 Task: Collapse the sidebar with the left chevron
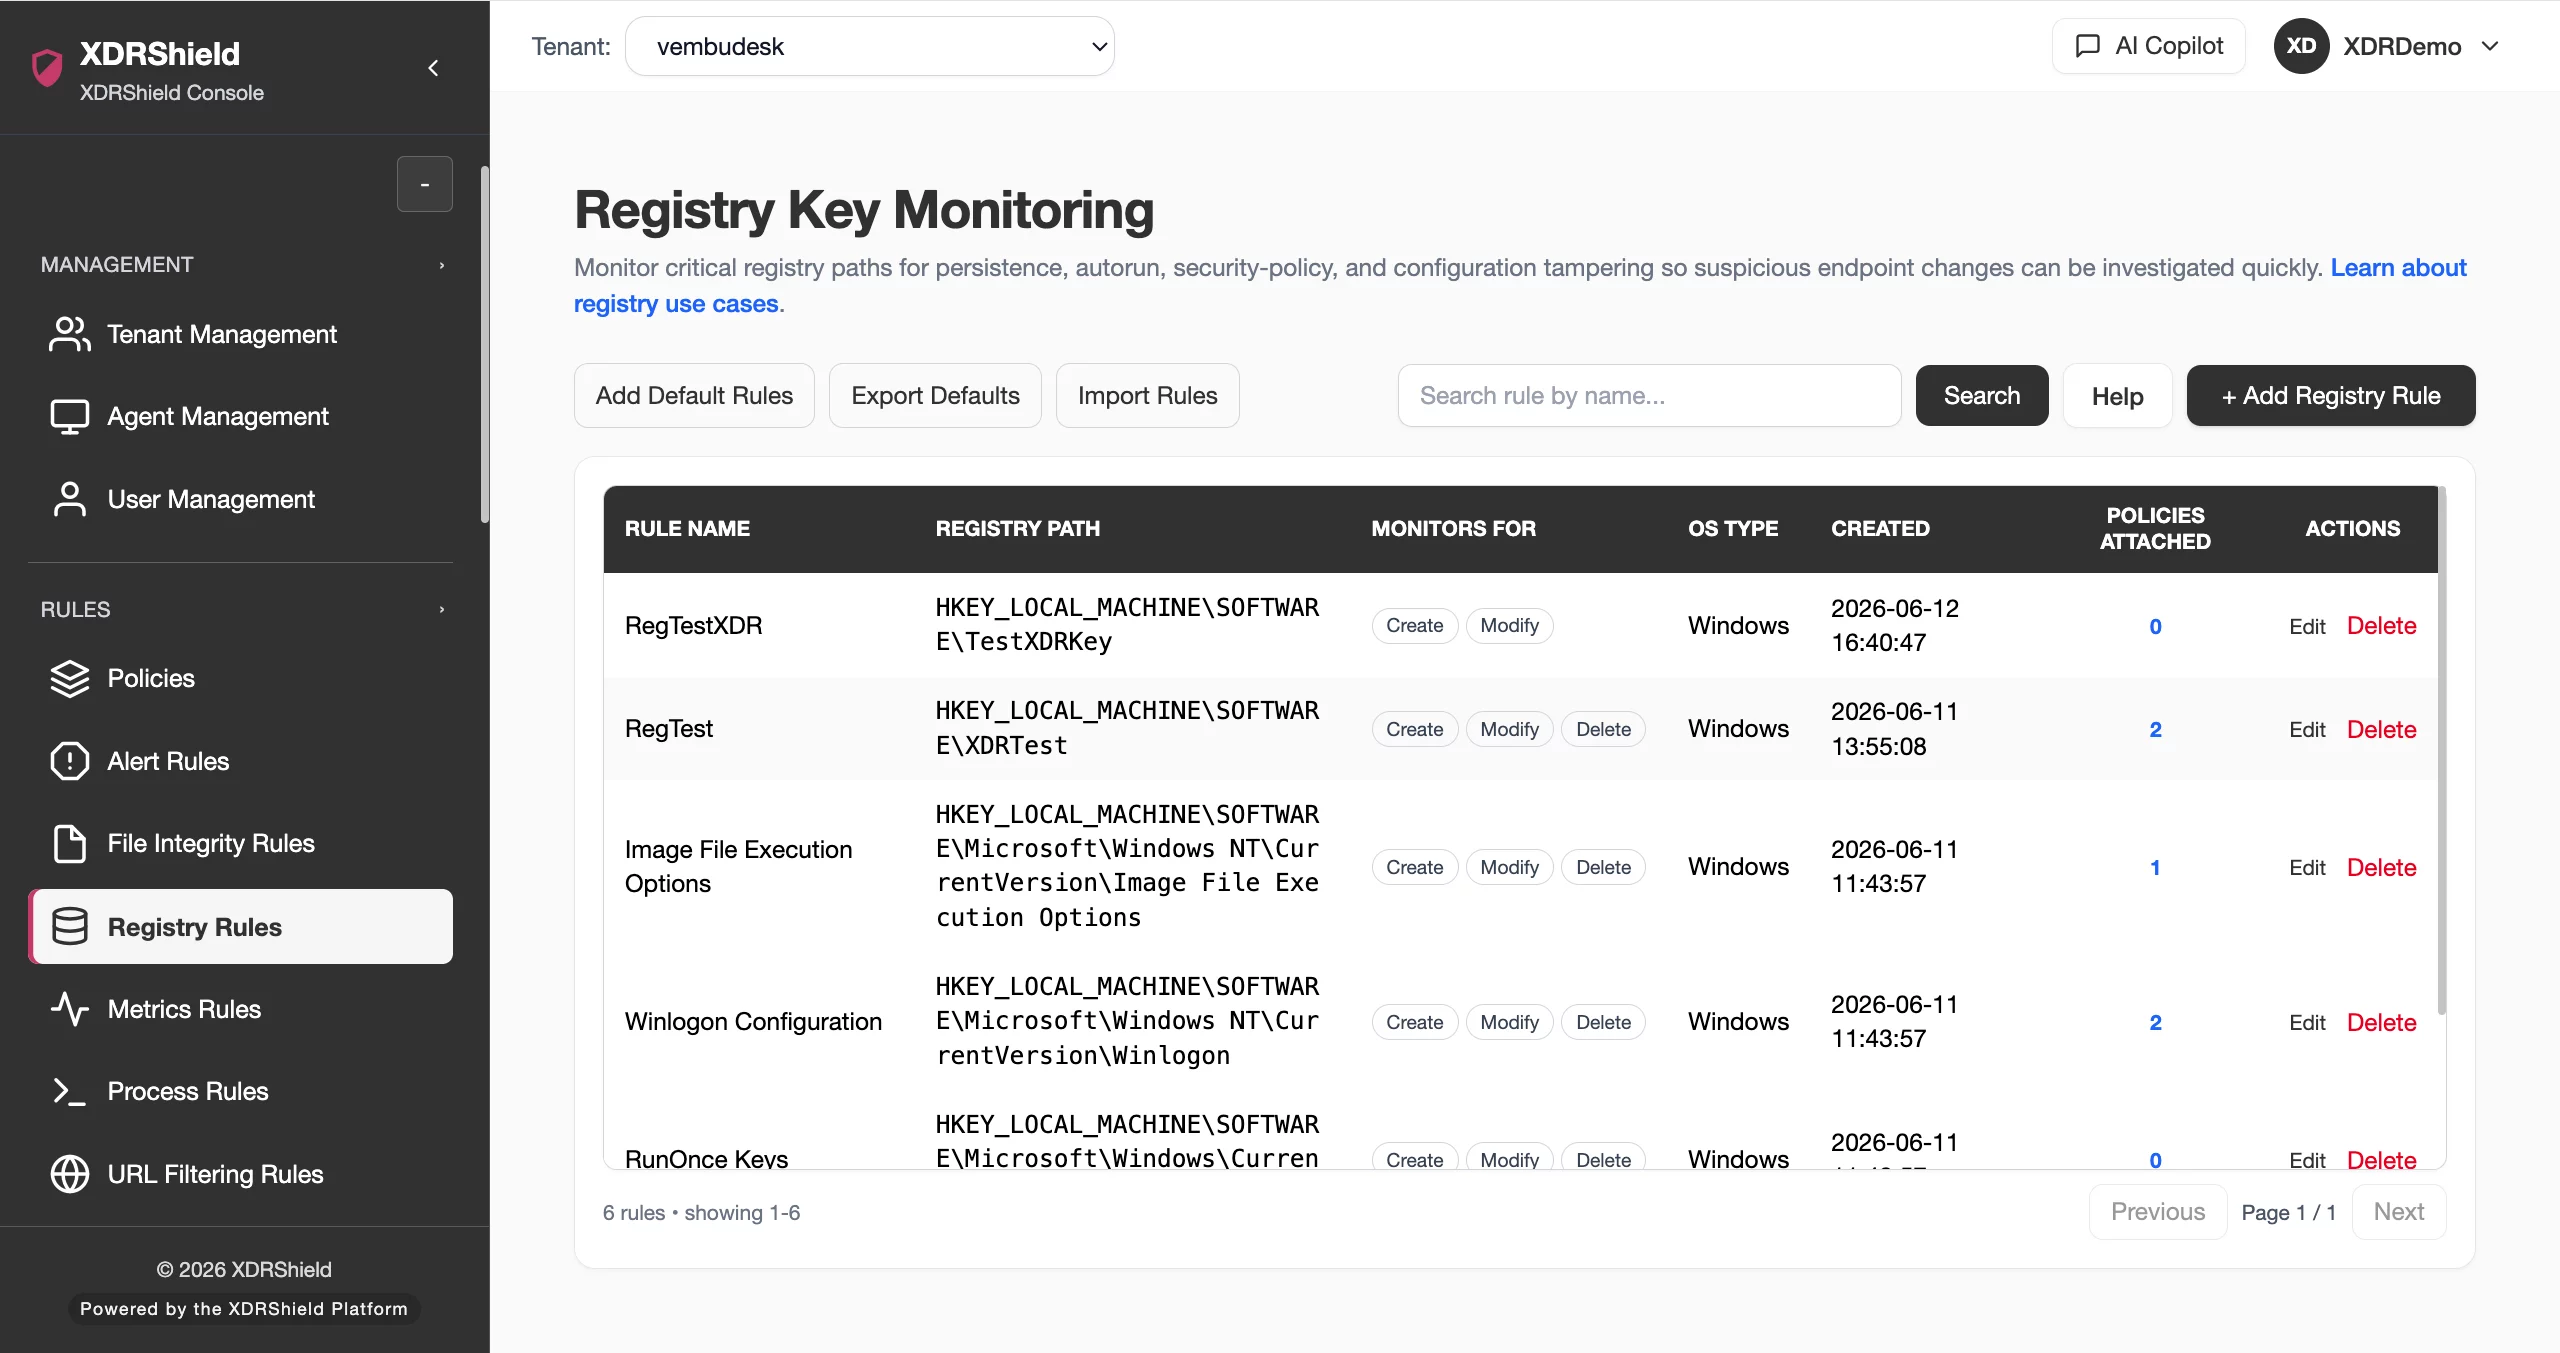433,68
